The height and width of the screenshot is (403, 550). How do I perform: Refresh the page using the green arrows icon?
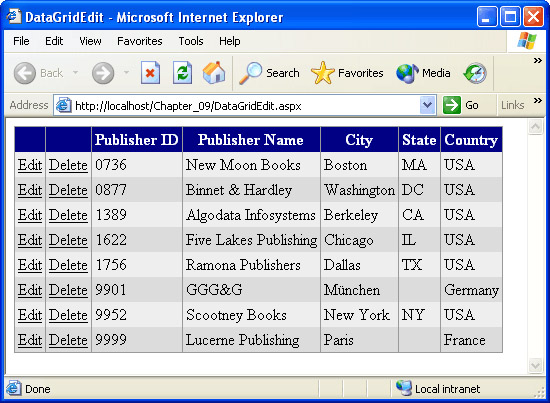pos(182,73)
